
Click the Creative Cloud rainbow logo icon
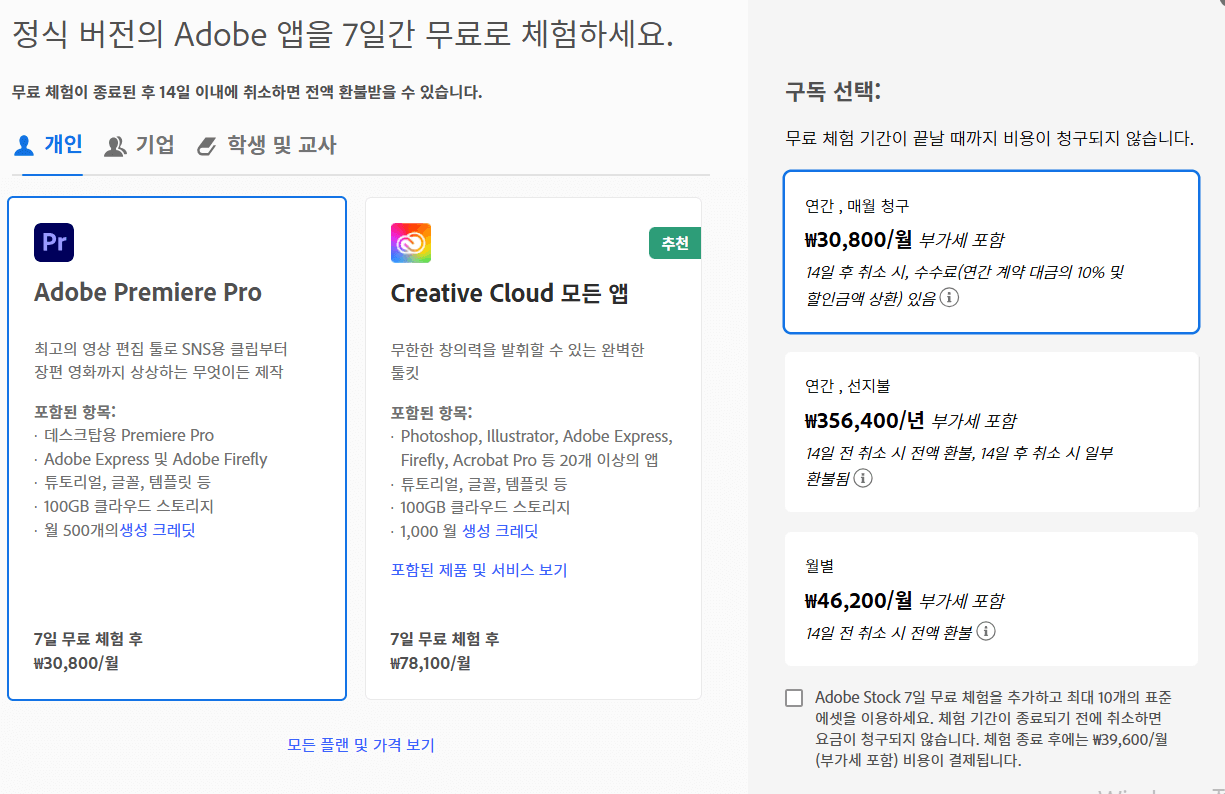(411, 242)
